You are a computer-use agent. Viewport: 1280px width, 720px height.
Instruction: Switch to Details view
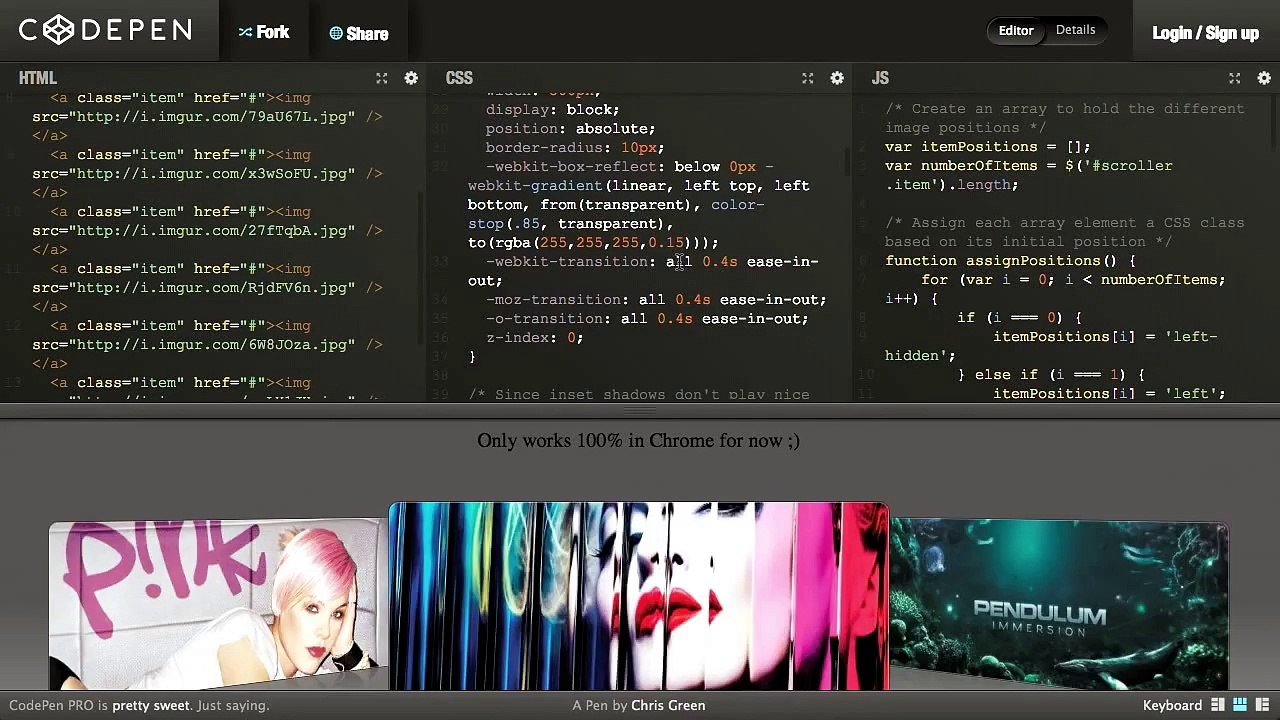point(1075,30)
